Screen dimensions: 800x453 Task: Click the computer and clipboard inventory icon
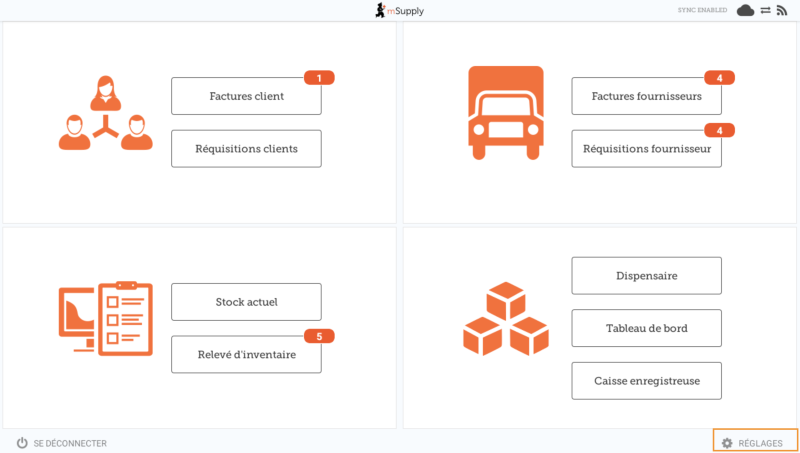(105, 318)
